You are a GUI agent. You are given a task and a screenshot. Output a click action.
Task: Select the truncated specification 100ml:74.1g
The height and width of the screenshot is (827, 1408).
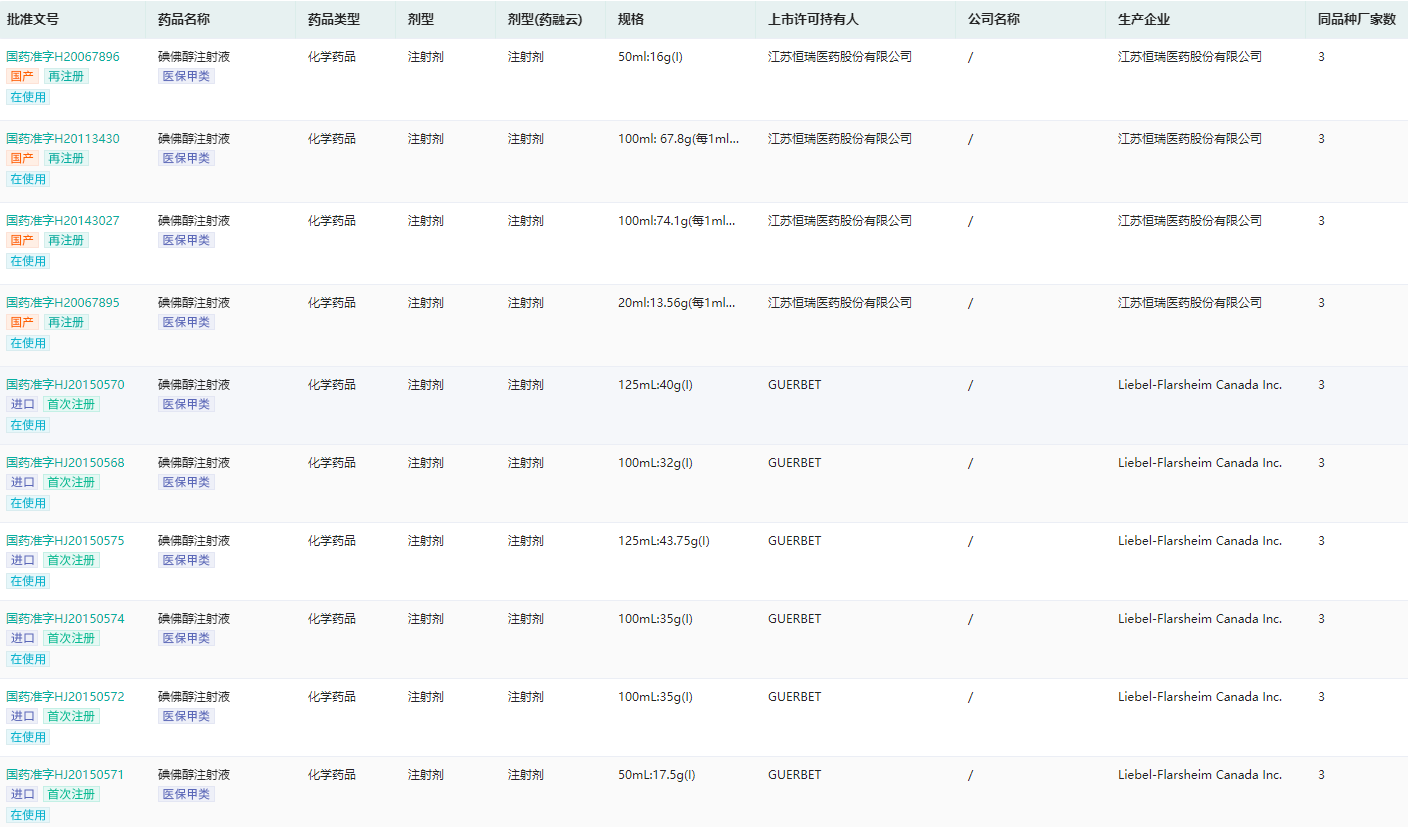click(677, 221)
